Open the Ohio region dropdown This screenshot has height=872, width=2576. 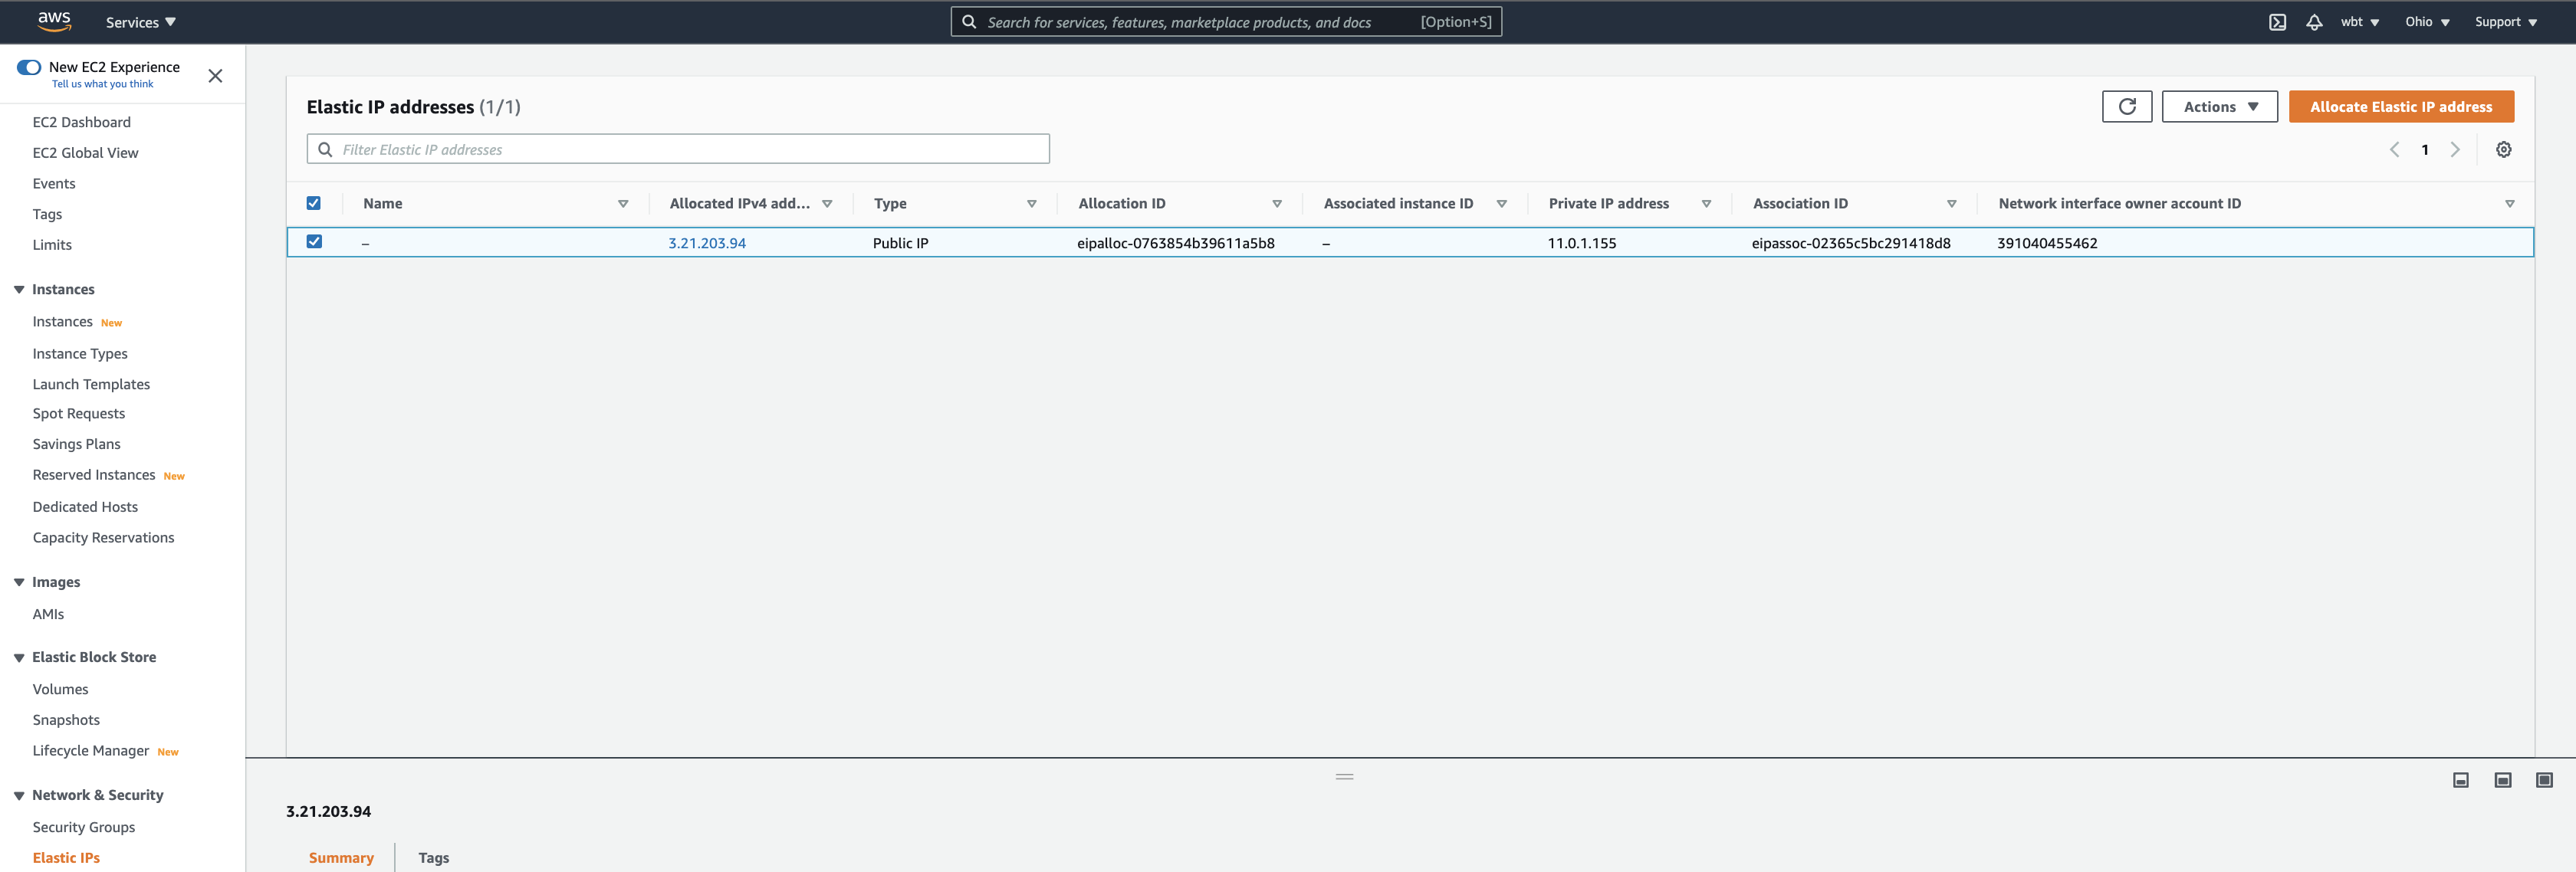[2427, 22]
